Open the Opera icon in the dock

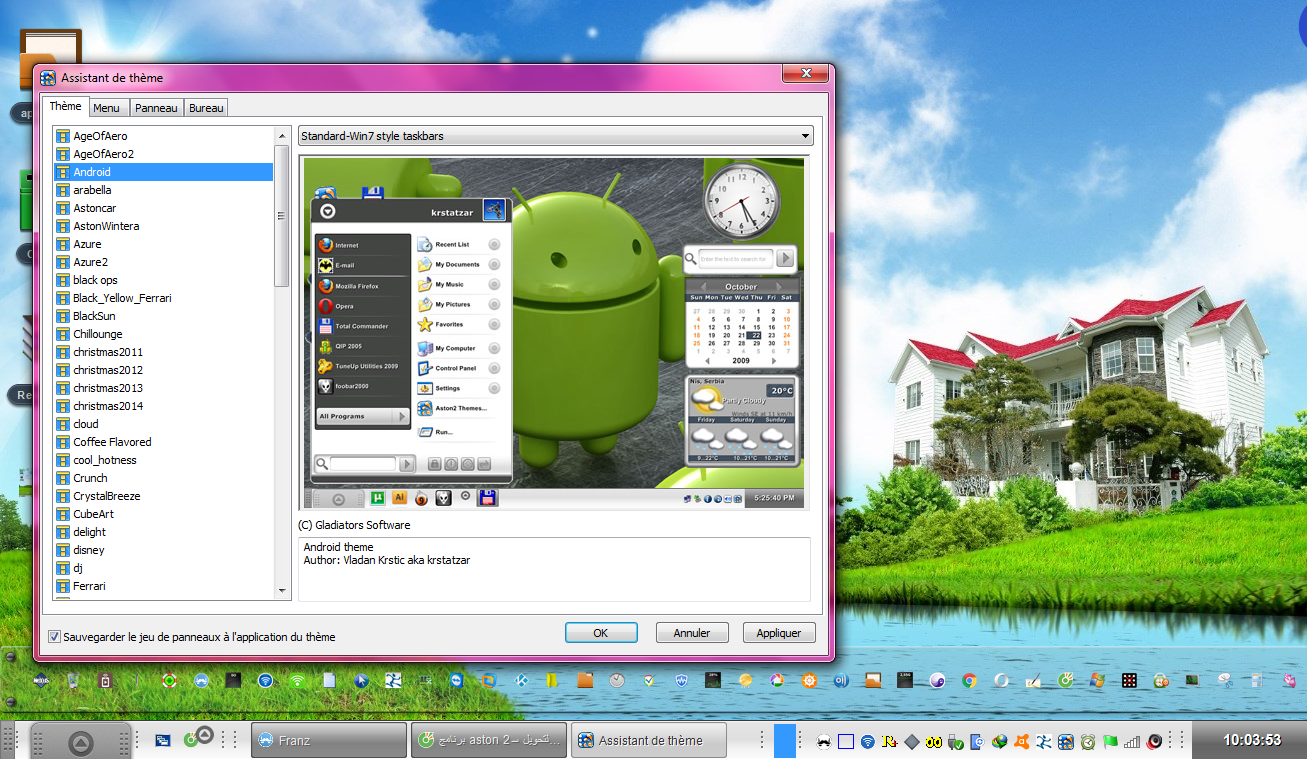pos(1001,680)
